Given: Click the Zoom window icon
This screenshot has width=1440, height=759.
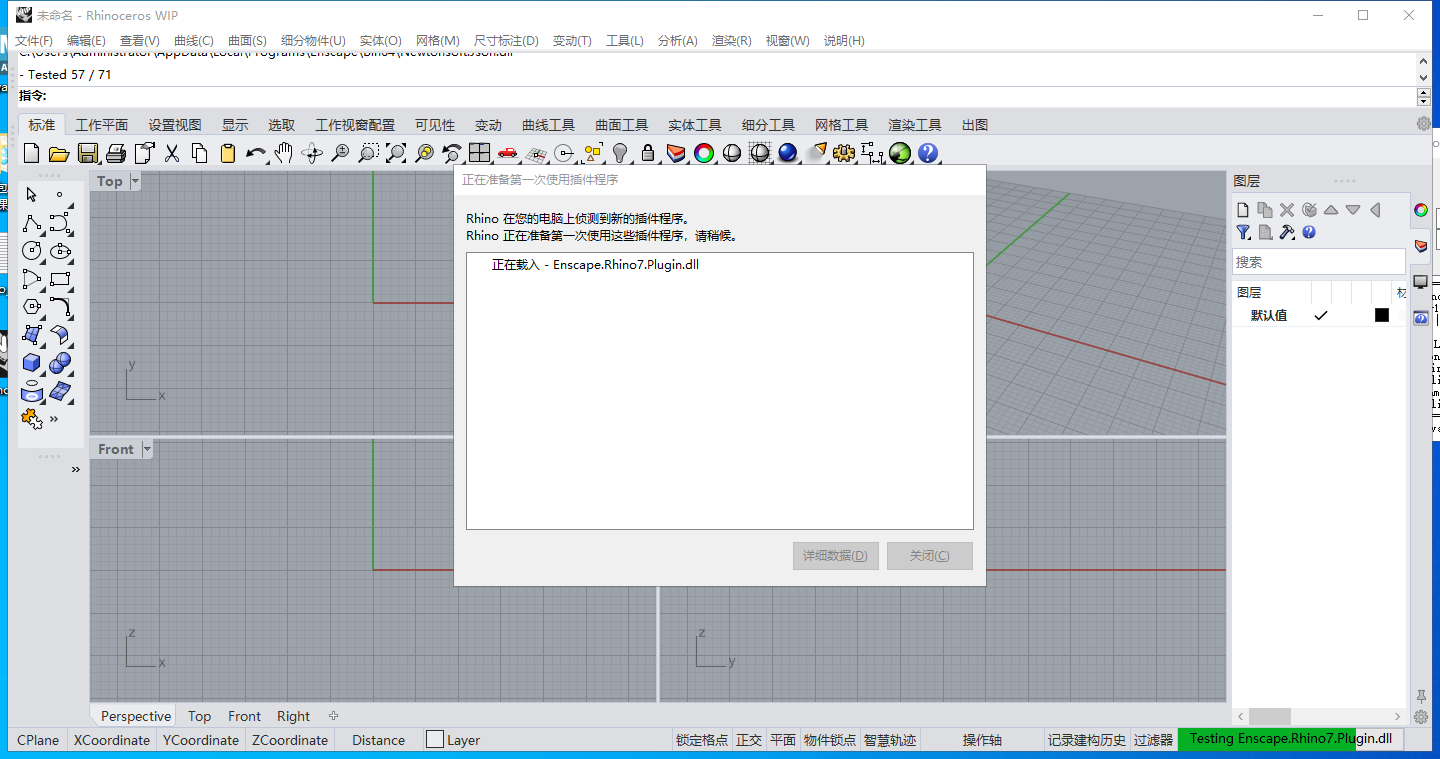Looking at the screenshot, I should pyautogui.click(x=368, y=153).
